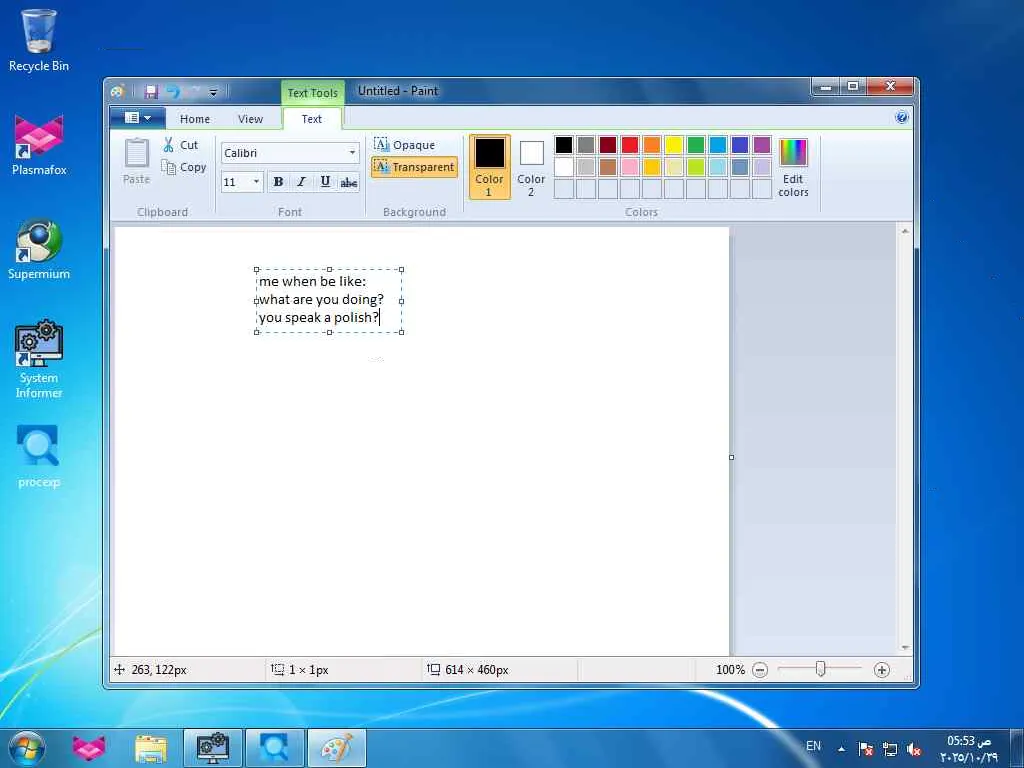Pick the black color swatch
The height and width of the screenshot is (768, 1024).
[x=564, y=144]
